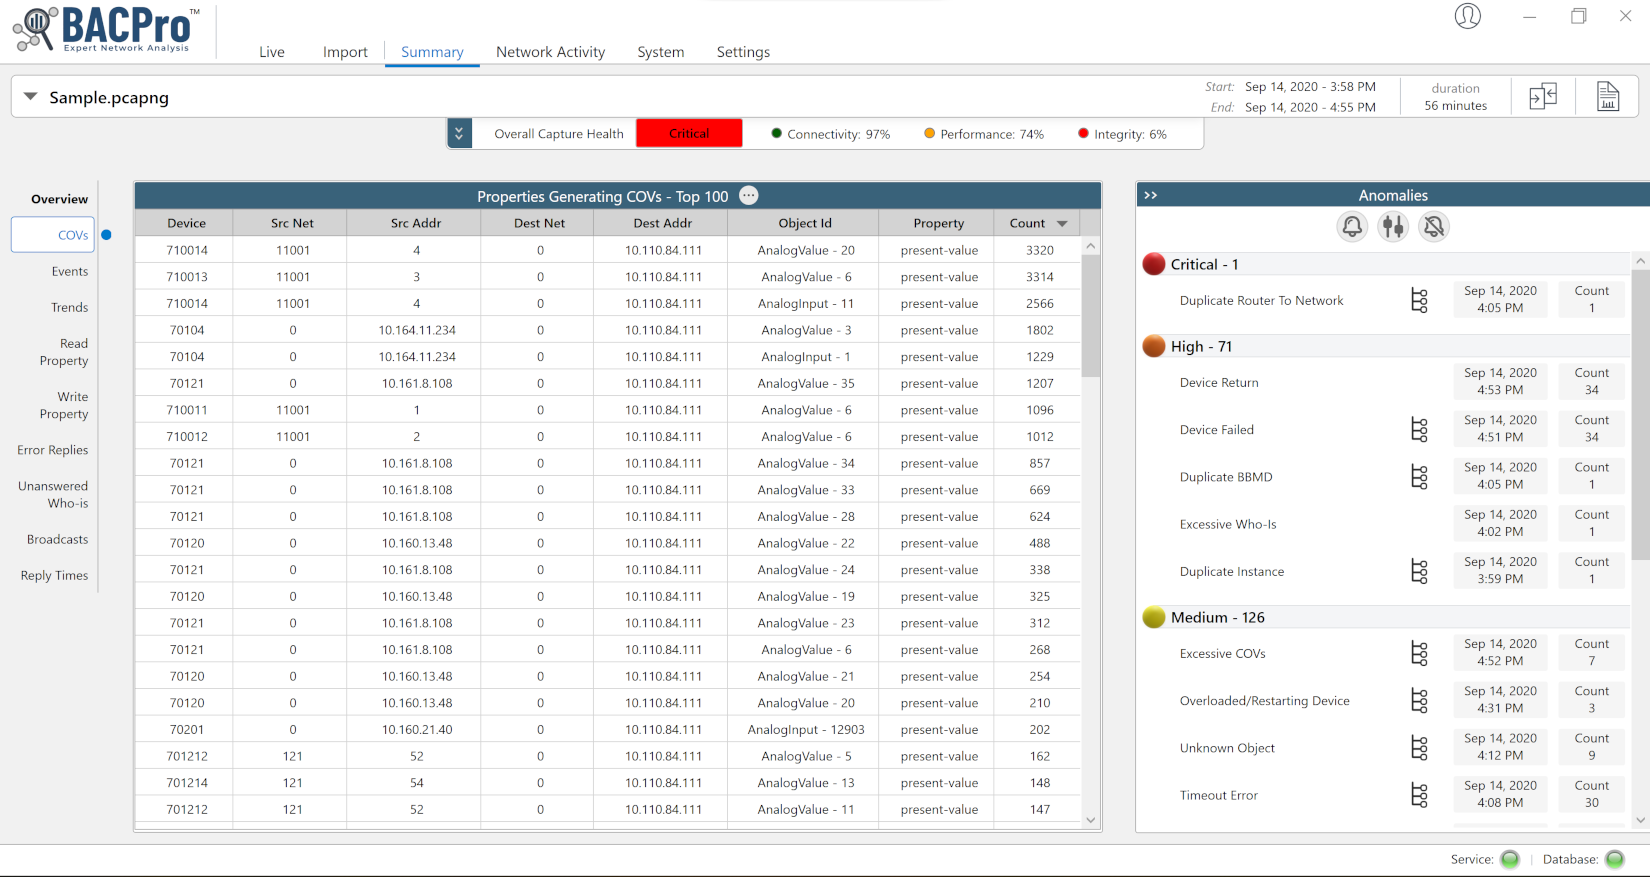
Task: Open Unanswered Who-is in the sidebar
Action: 53,494
